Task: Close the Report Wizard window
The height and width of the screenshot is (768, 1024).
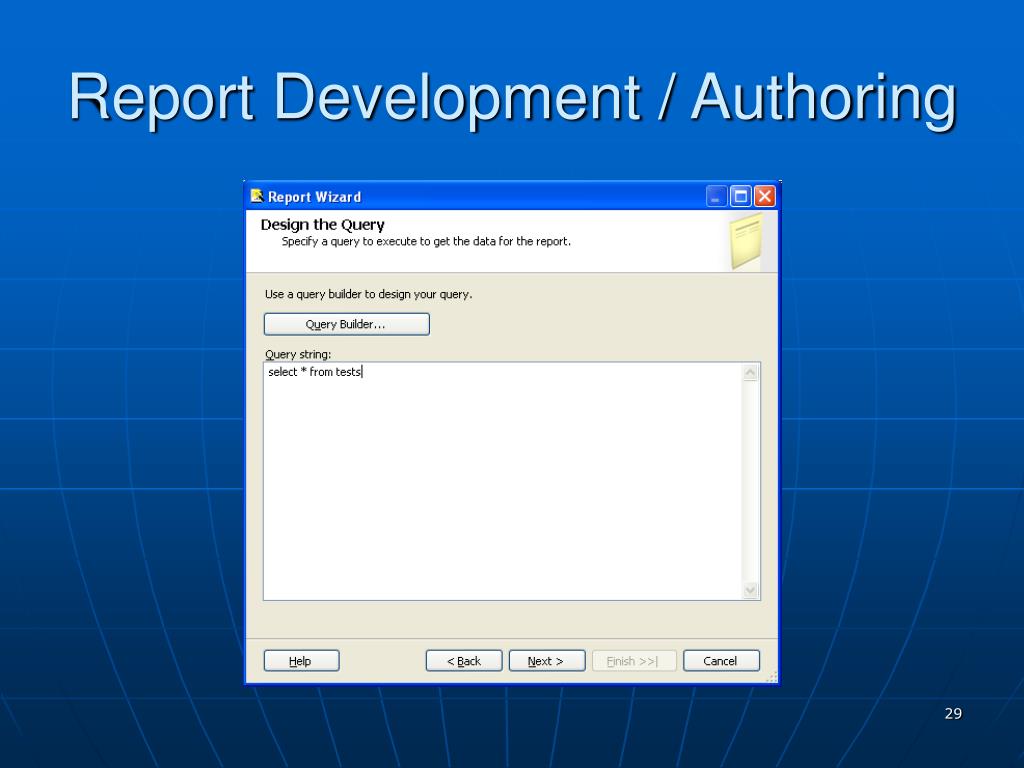Action: [x=764, y=196]
